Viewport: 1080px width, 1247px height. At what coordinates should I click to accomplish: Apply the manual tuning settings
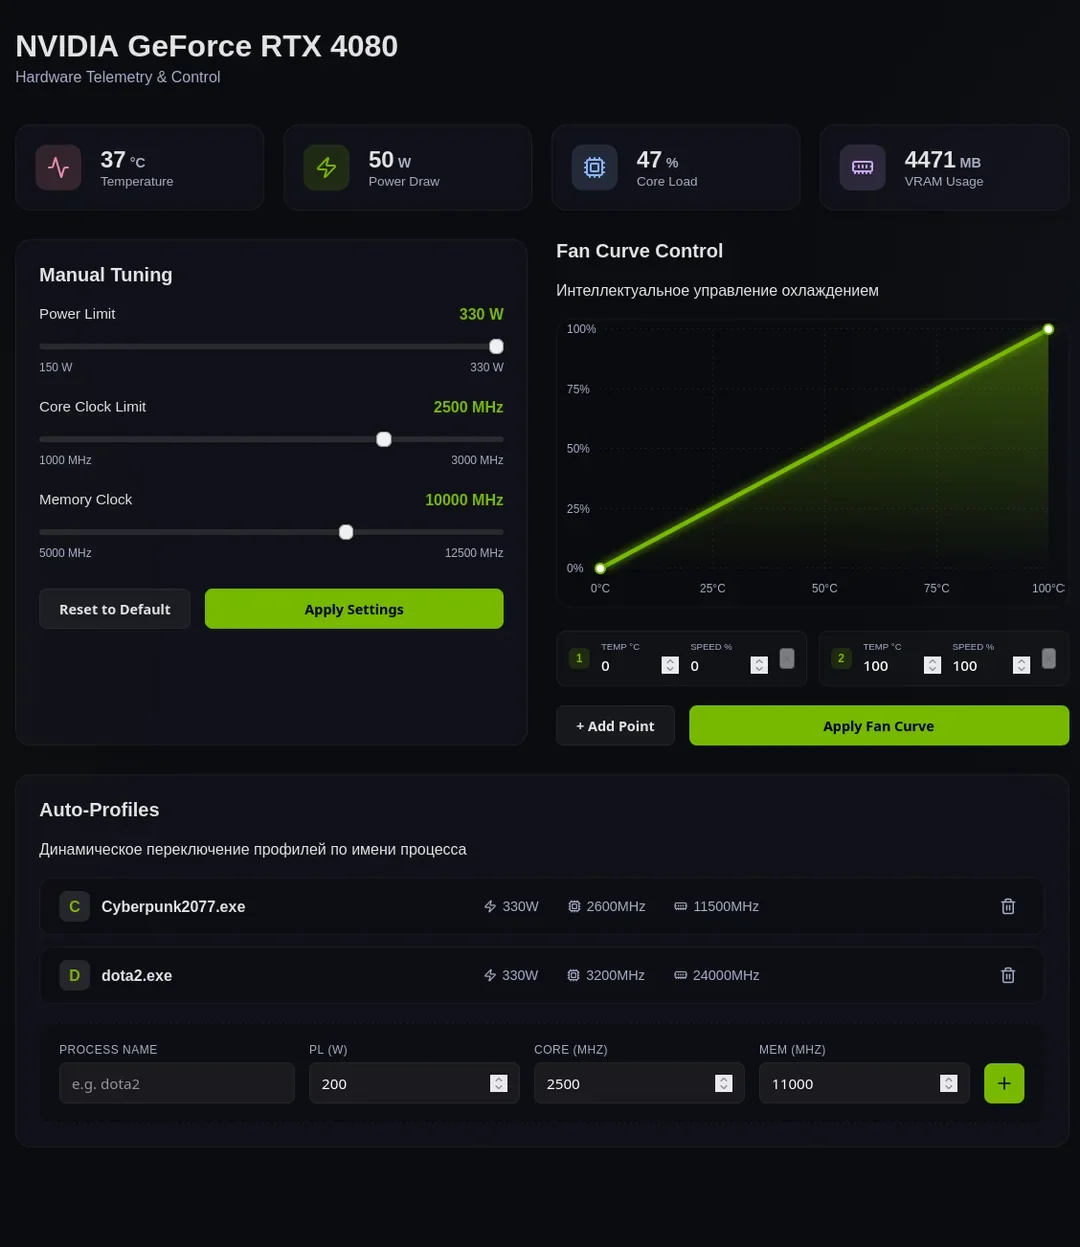point(354,609)
